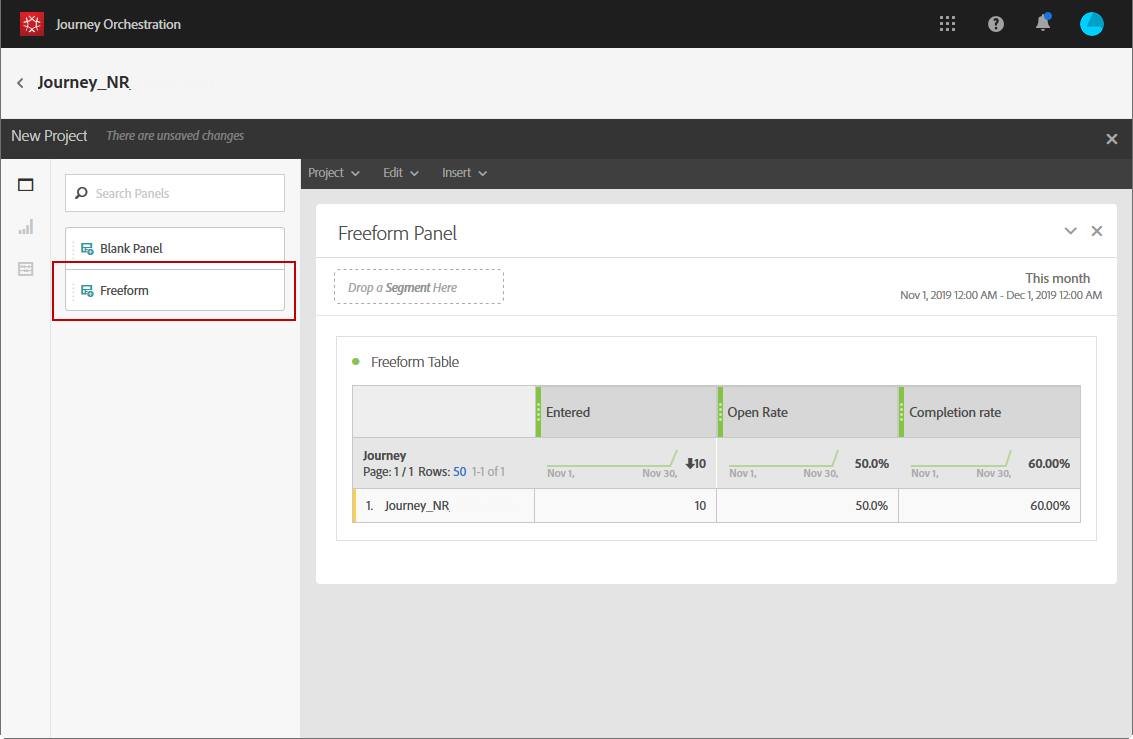Open the This month date range

click(x=1001, y=286)
